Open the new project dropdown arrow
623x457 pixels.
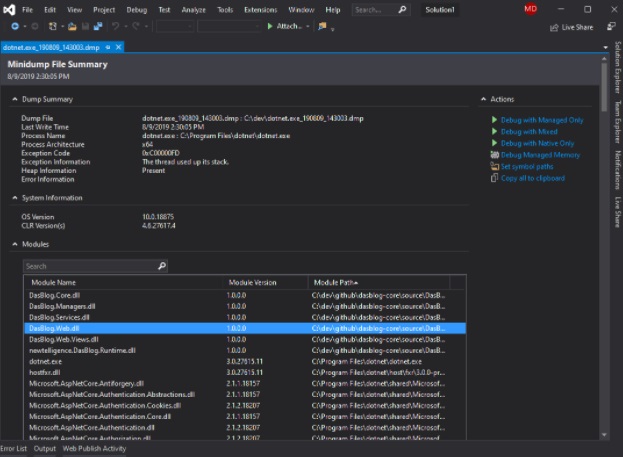click(62, 27)
